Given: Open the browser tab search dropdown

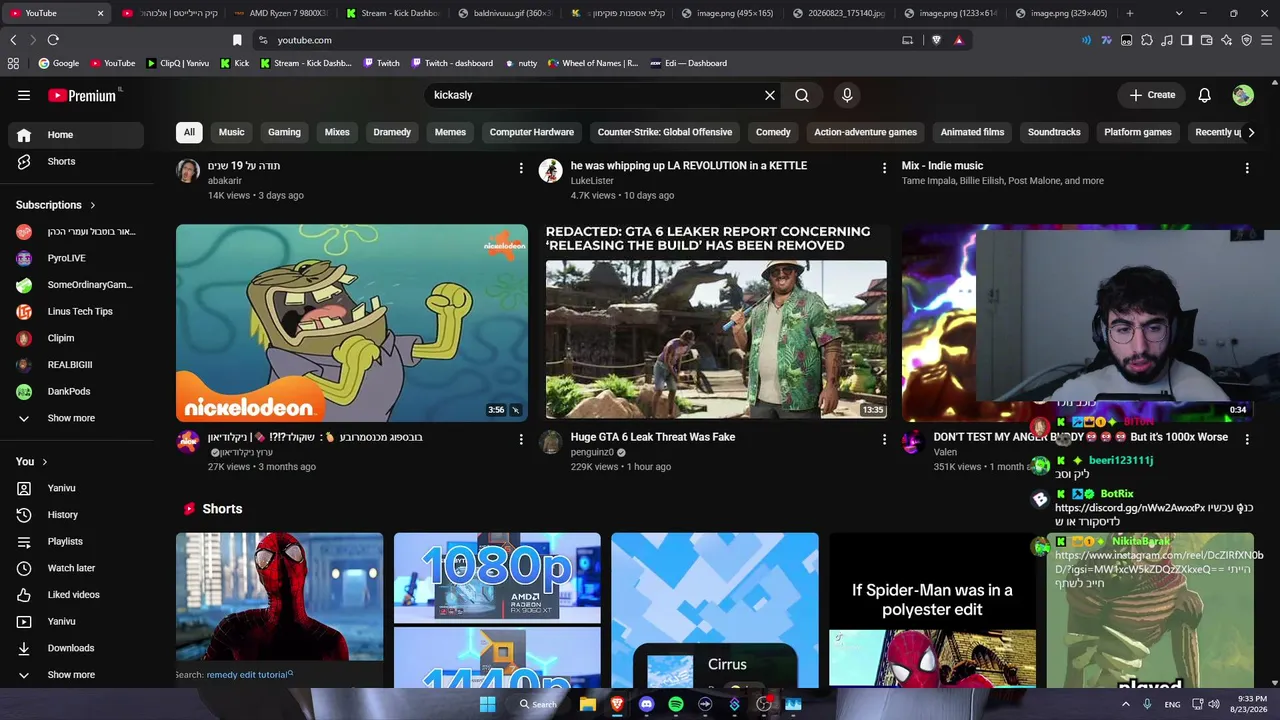Looking at the screenshot, I should (1179, 13).
